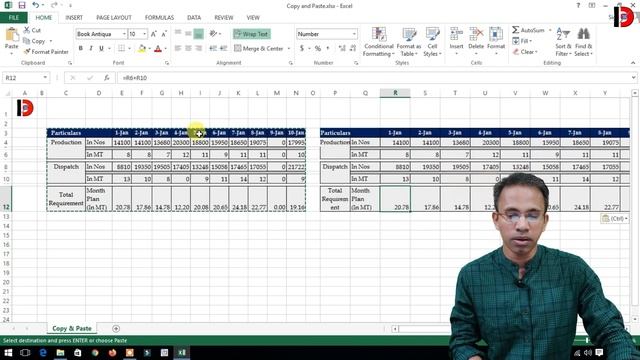Image resolution: width=640 pixels, height=360 pixels.
Task: Open Find & Select binoculars menu
Action: tap(583, 42)
